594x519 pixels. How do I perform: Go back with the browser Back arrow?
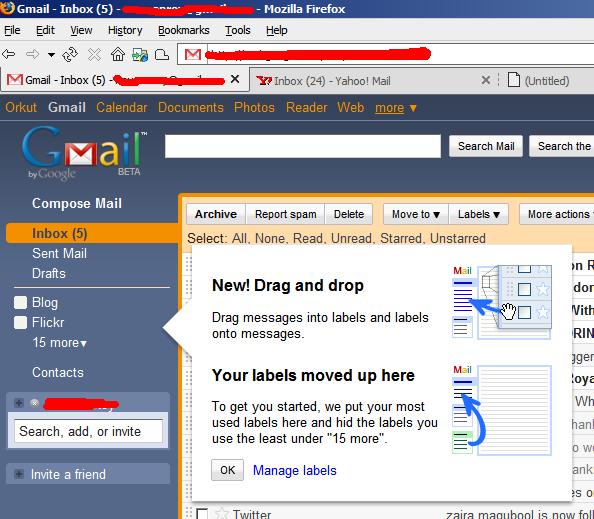[x=9, y=55]
